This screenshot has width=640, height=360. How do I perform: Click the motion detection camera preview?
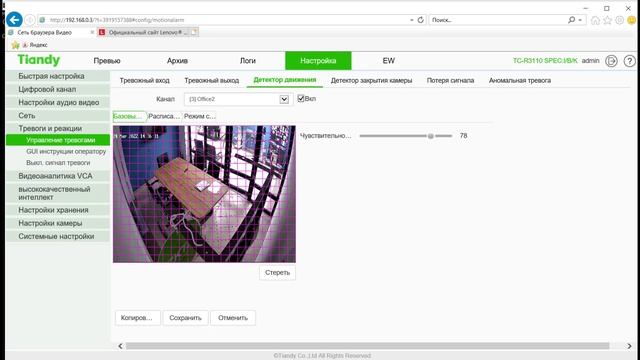[204, 194]
